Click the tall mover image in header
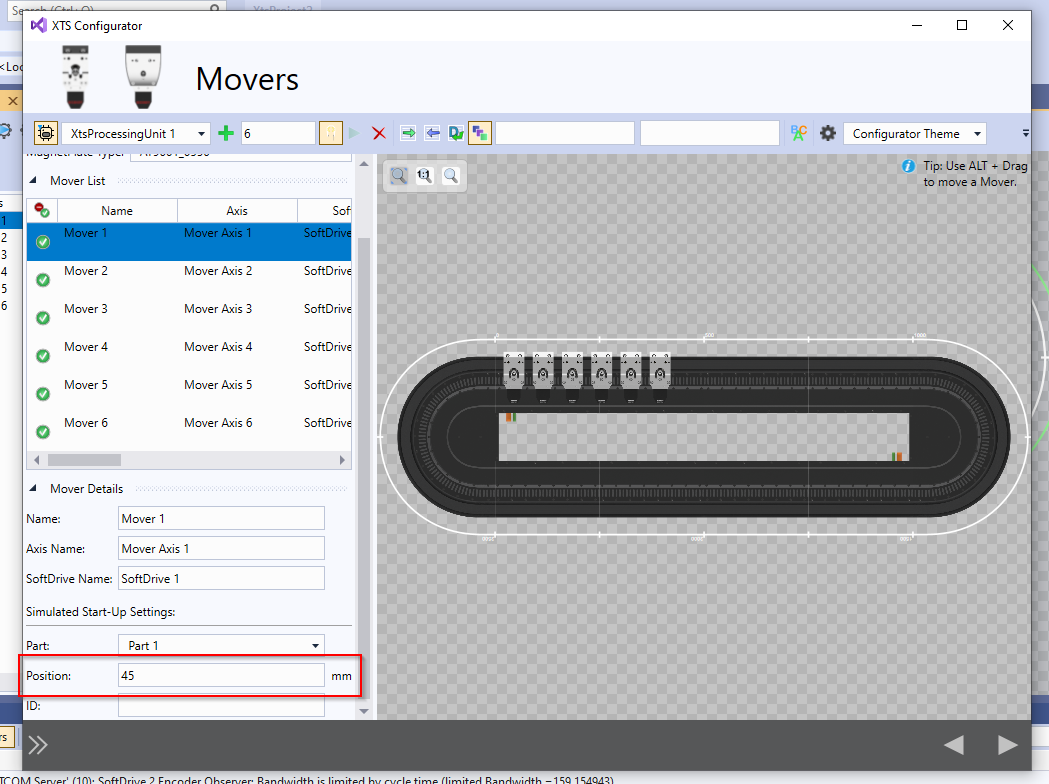This screenshot has height=784, width=1049. 76,77
